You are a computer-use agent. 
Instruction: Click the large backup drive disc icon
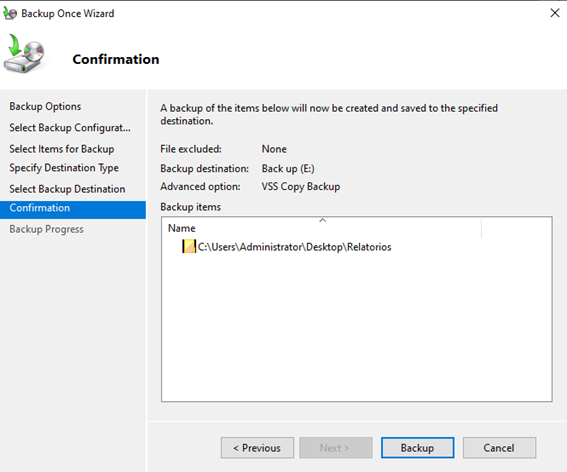click(25, 54)
